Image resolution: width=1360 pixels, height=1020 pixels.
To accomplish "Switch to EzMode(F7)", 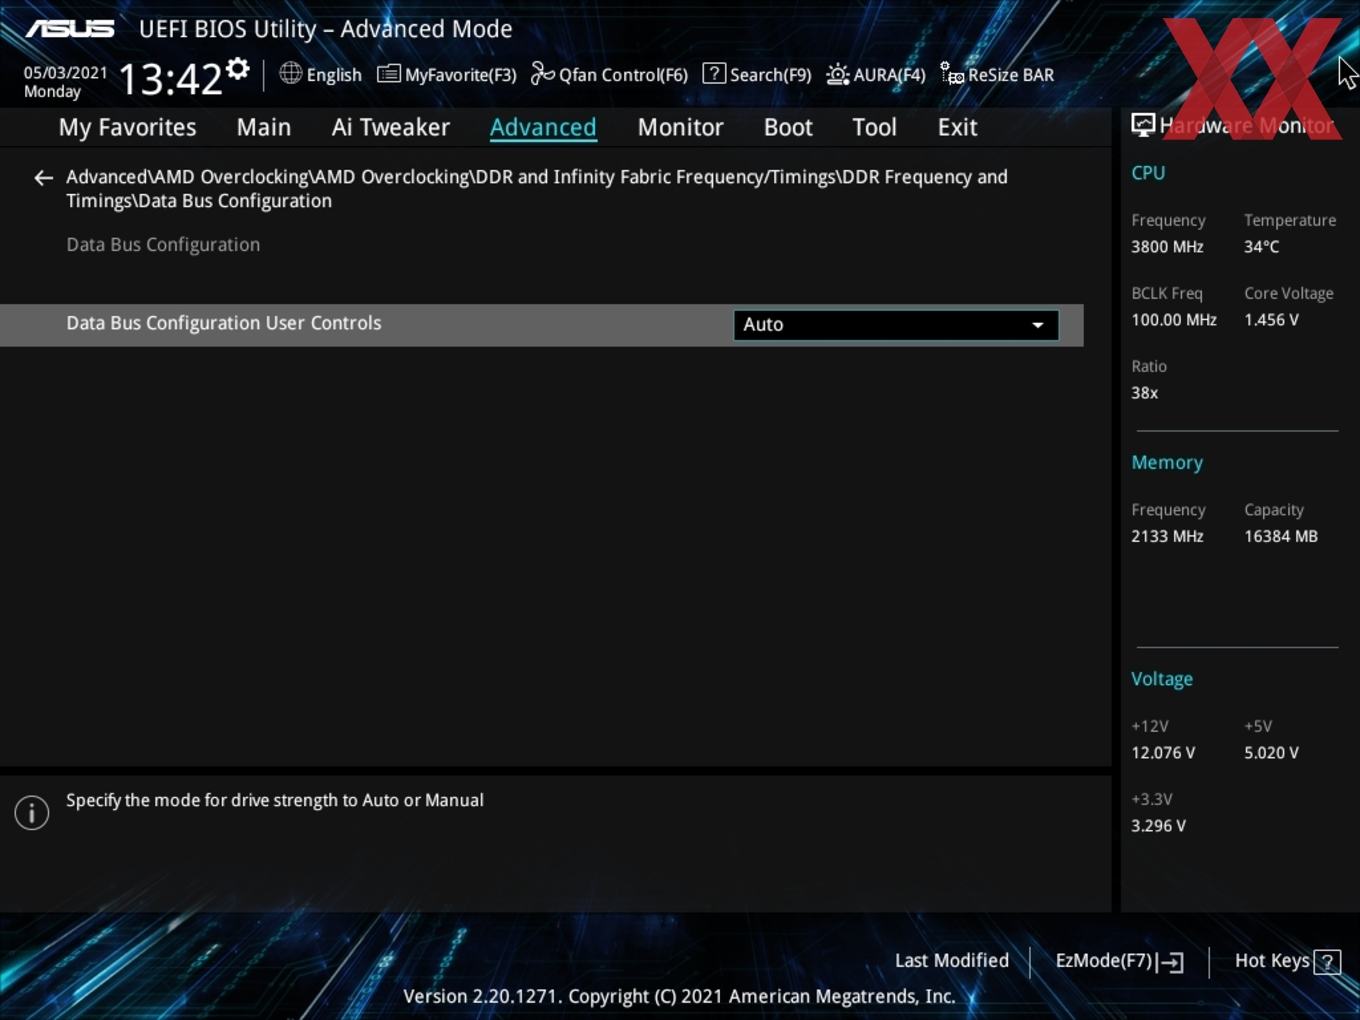I will [1120, 961].
